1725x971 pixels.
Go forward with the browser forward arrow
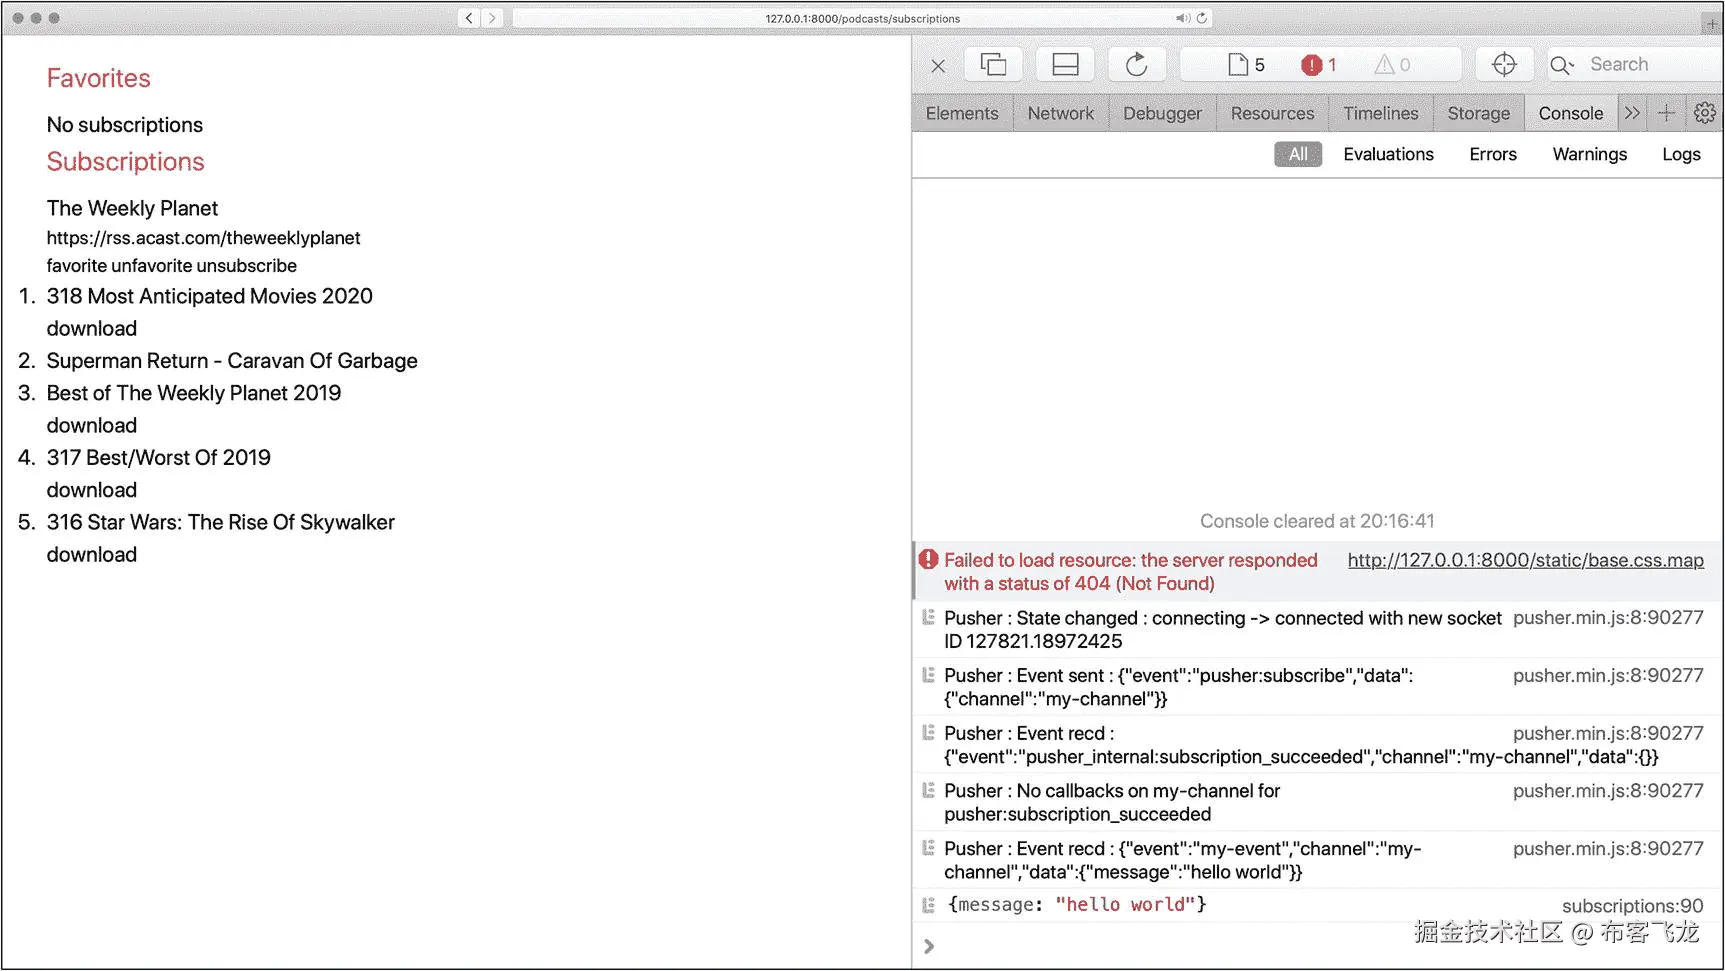tap(492, 18)
